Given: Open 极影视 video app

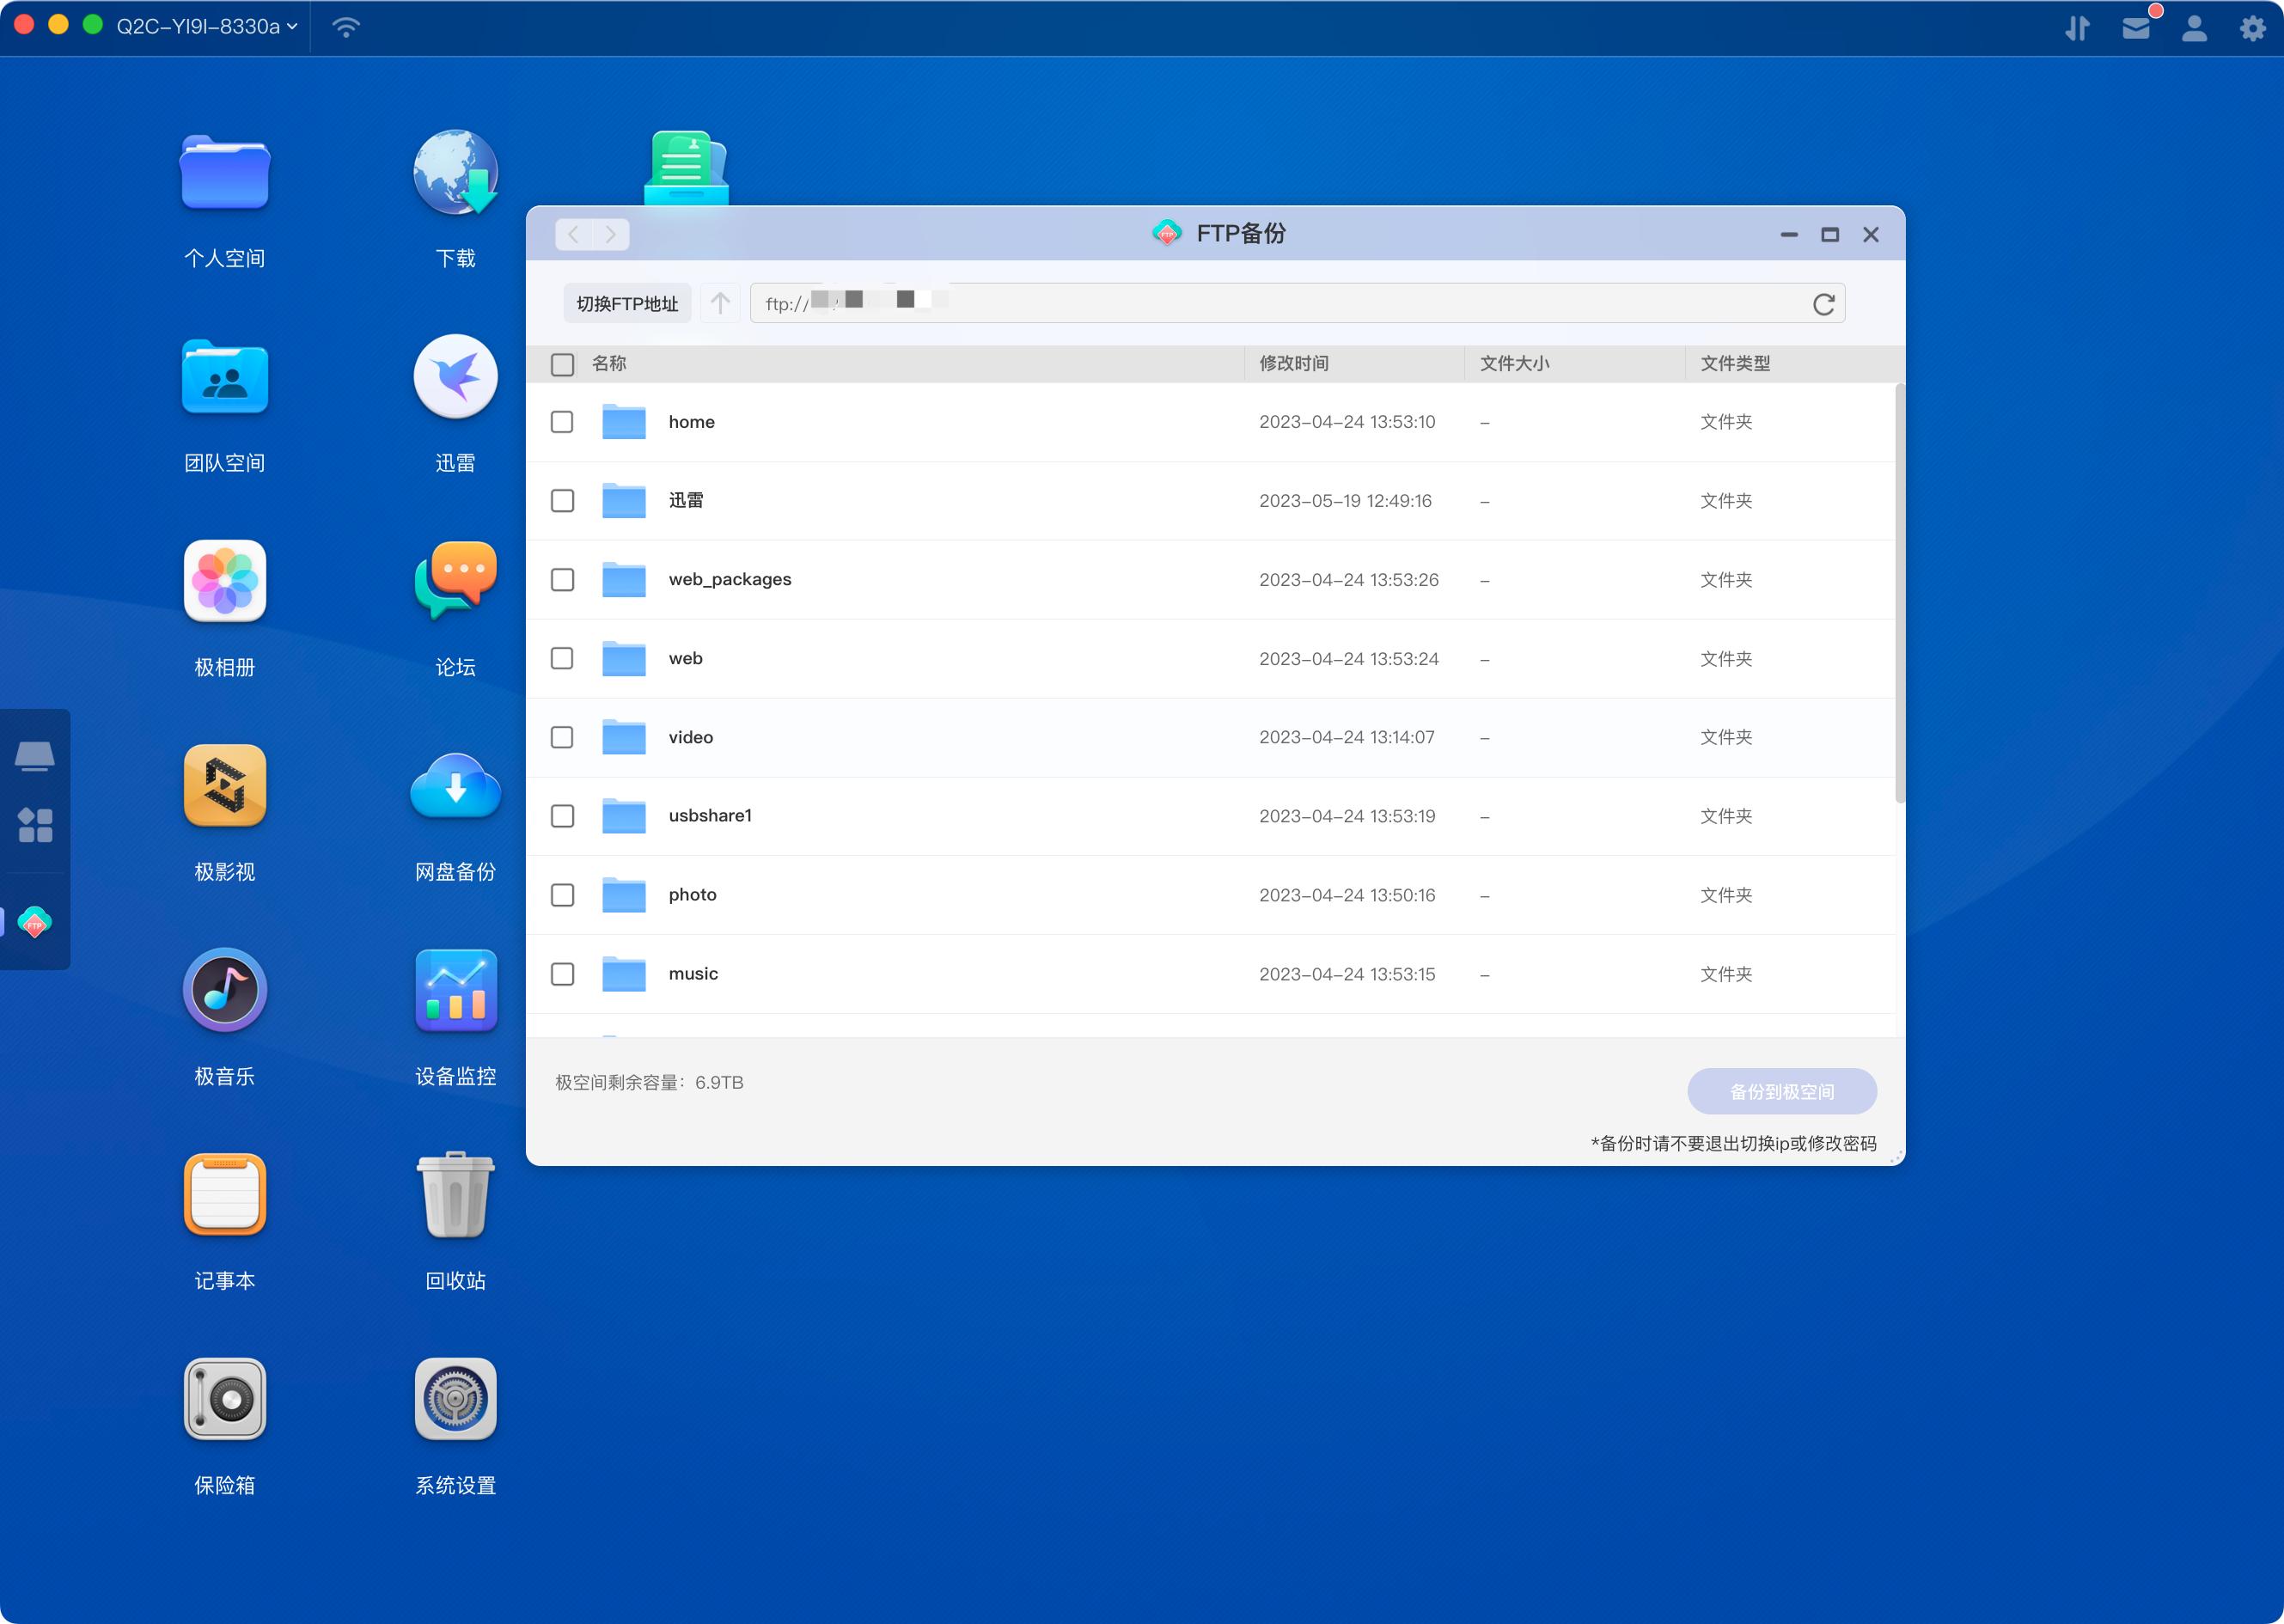Looking at the screenshot, I should click(x=225, y=786).
